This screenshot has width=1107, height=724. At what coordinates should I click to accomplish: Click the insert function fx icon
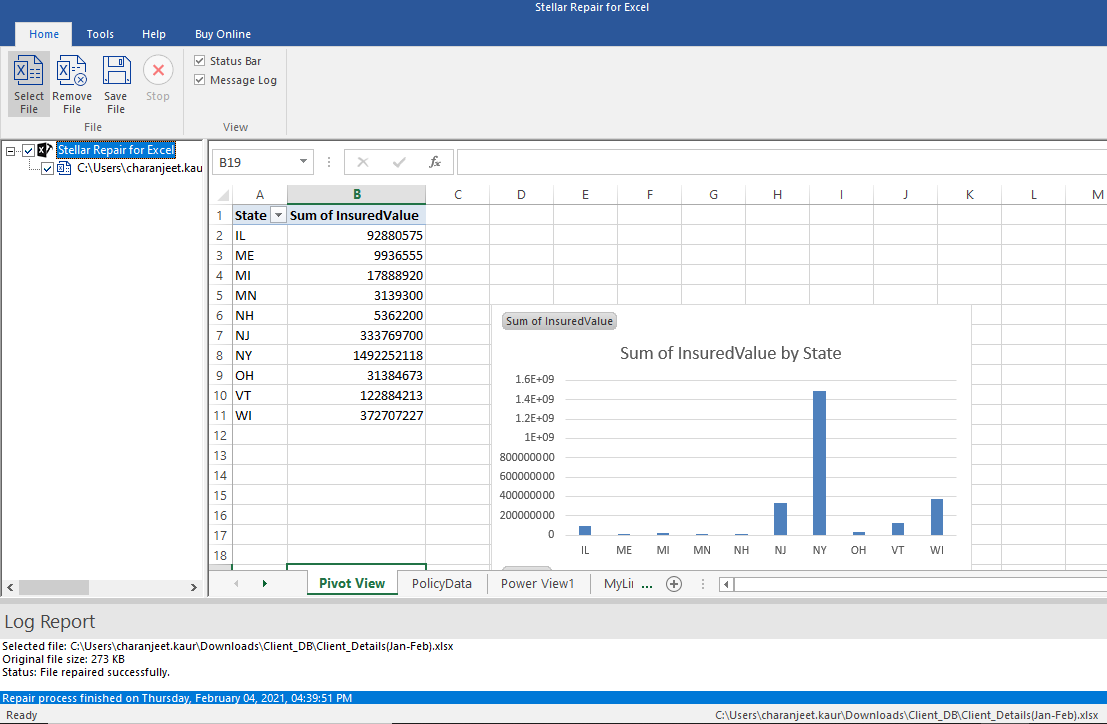(x=435, y=162)
